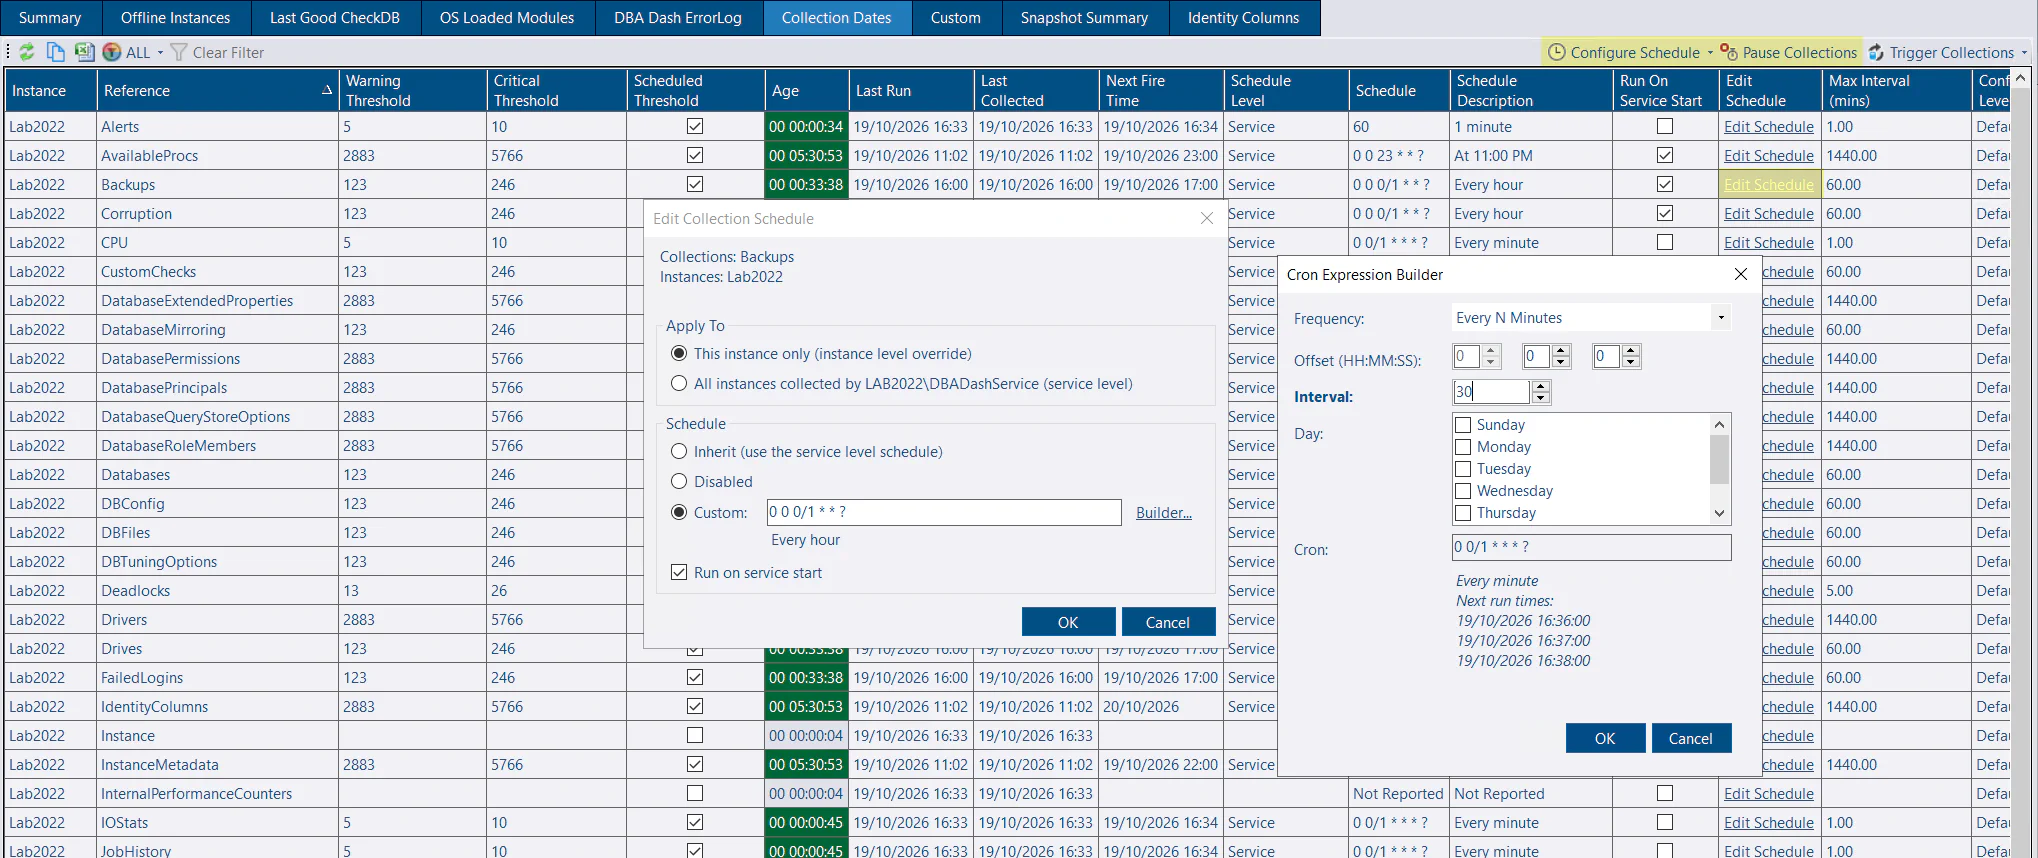This screenshot has height=858, width=2038.
Task: Export the grid to Excel
Action: point(84,52)
